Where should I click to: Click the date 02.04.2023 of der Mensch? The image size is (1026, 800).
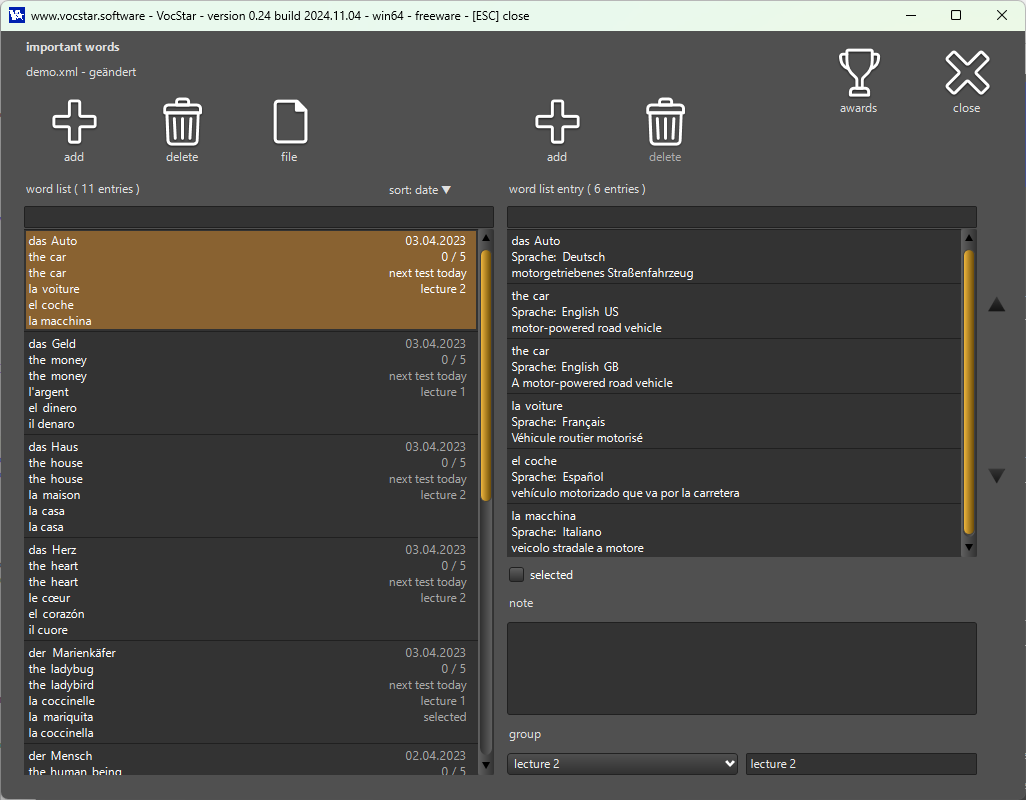pos(435,756)
